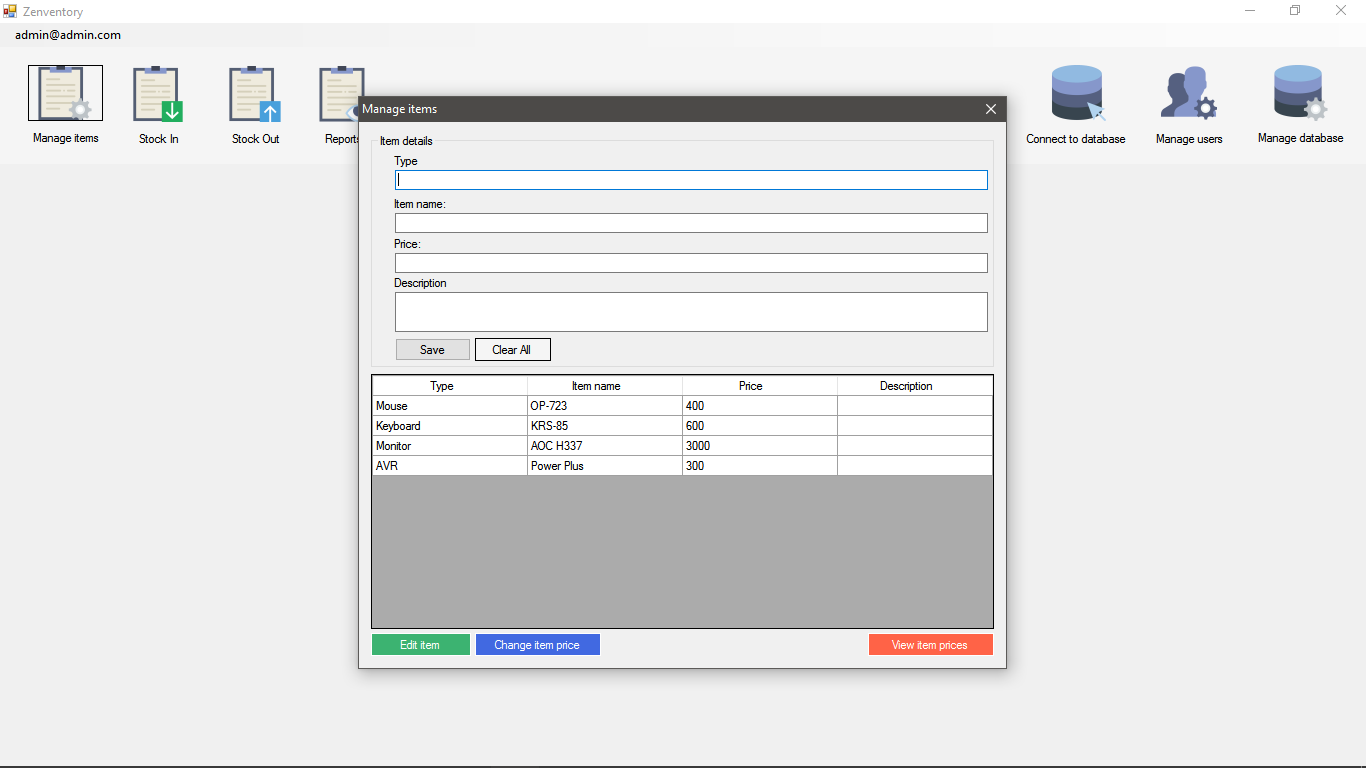This screenshot has width=1366, height=768.
Task: Select the OP-723 item name cell
Action: coord(605,406)
